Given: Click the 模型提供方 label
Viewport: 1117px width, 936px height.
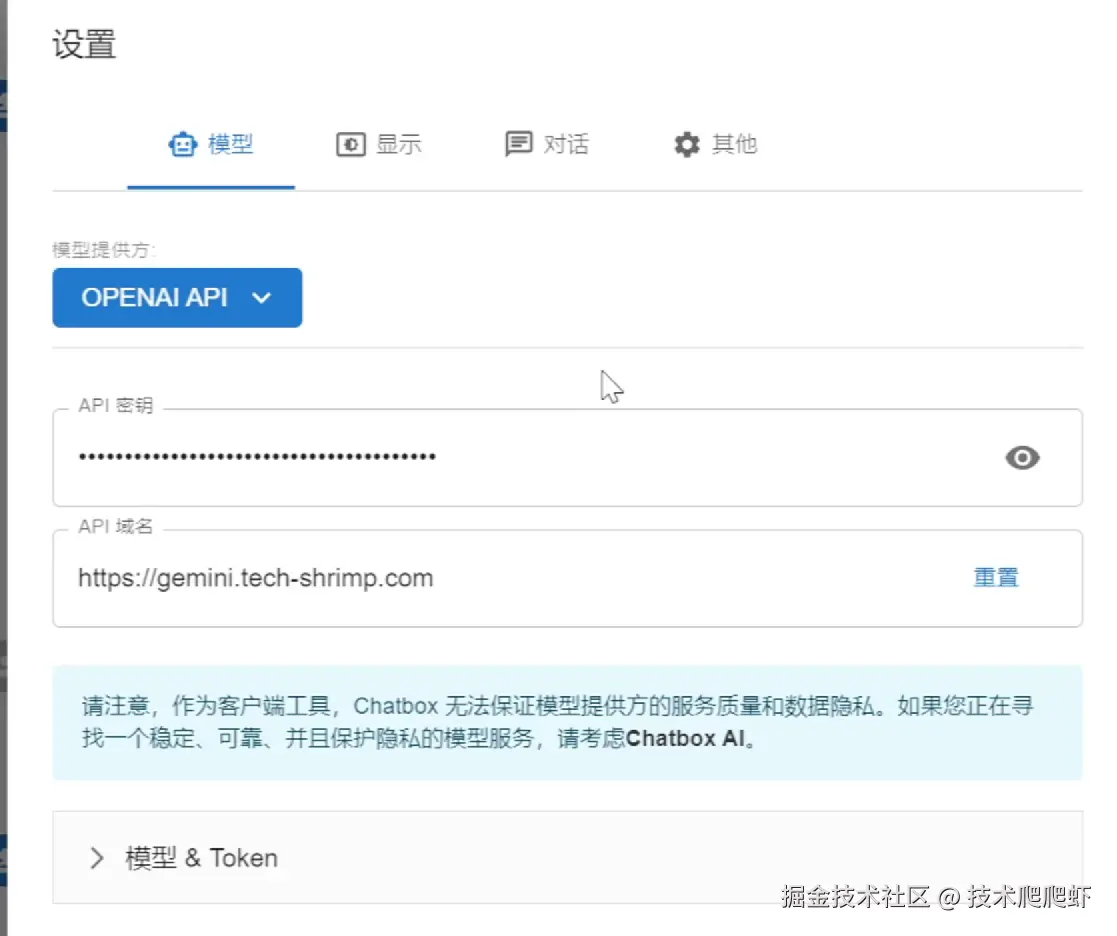Looking at the screenshot, I should pos(104,250).
